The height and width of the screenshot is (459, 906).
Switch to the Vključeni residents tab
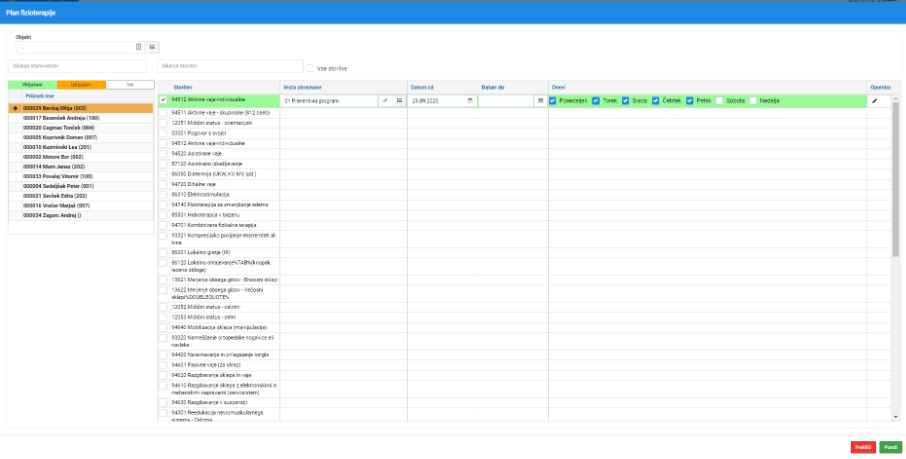(x=32, y=85)
